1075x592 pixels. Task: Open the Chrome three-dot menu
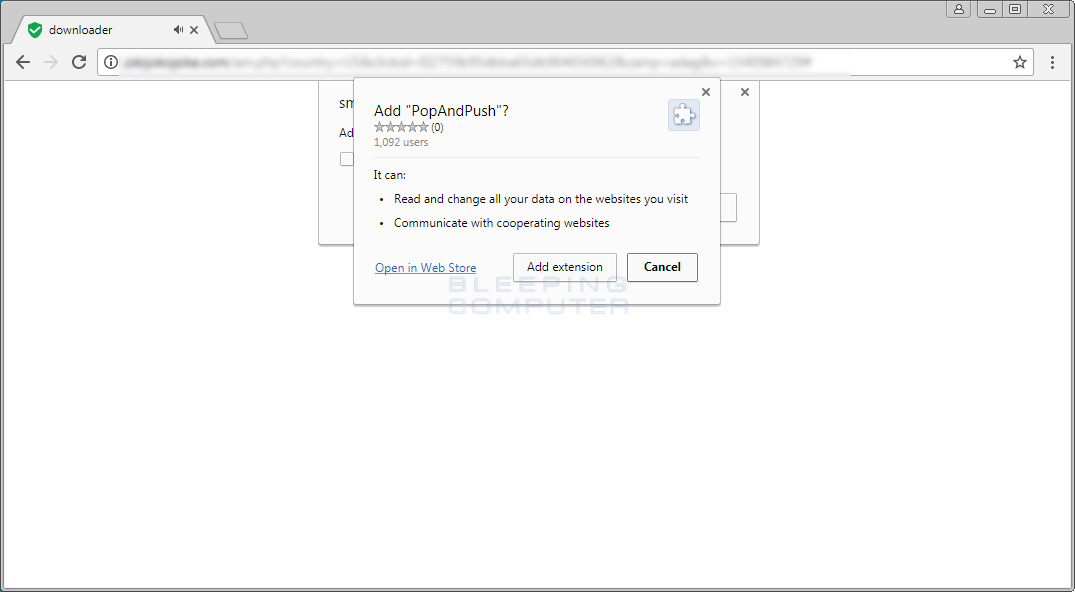click(1052, 62)
